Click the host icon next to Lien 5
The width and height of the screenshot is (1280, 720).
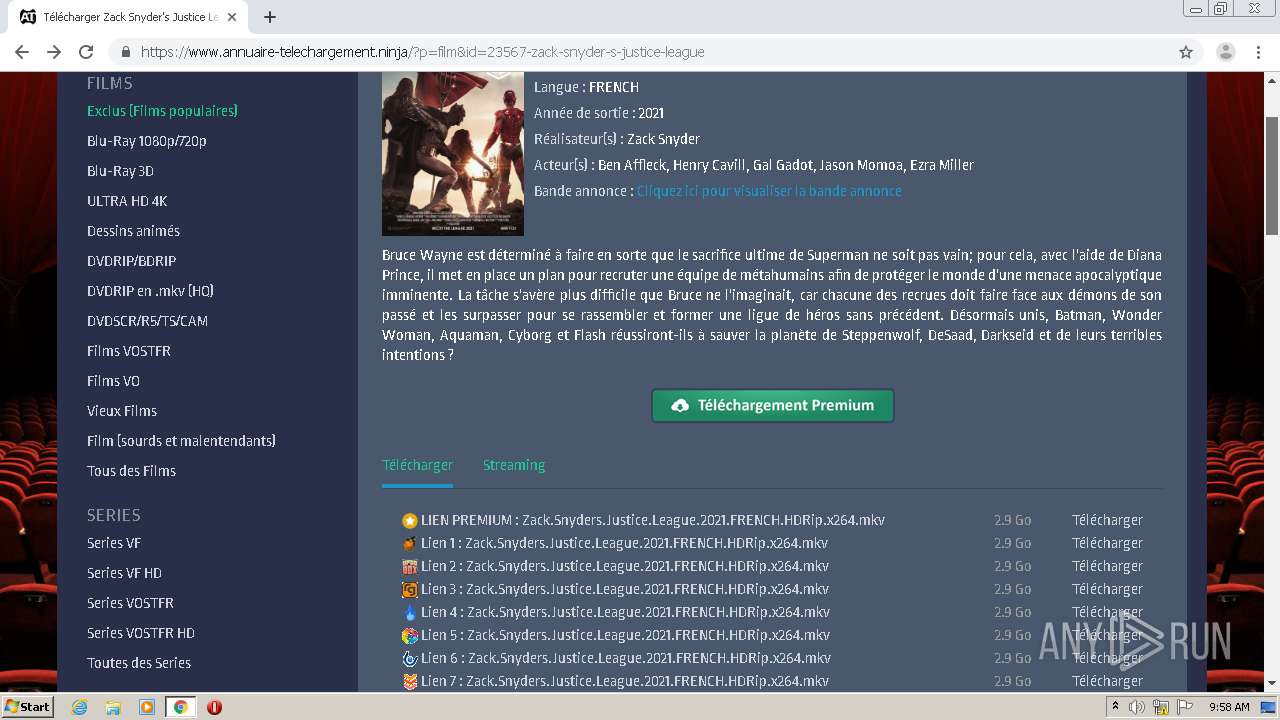410,636
